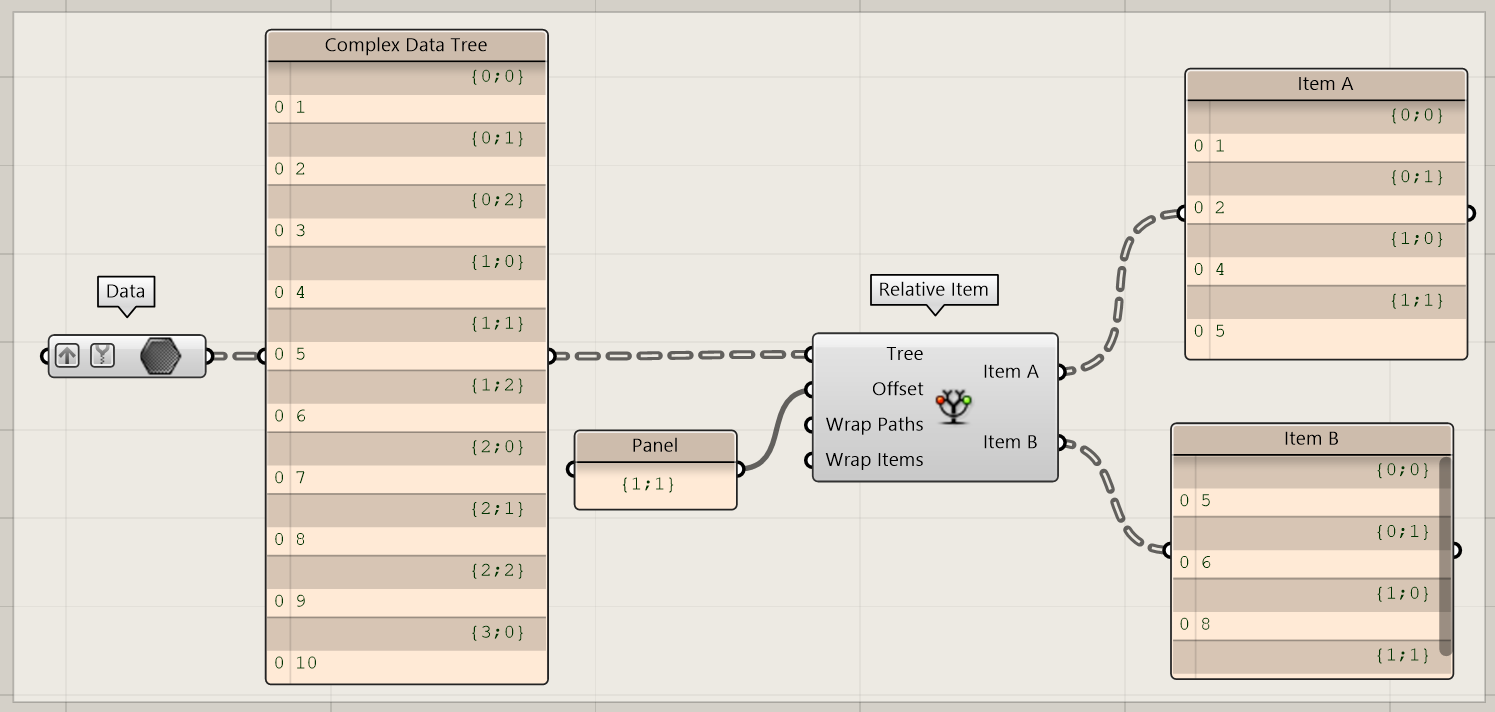
Task: Click the Offset input on Relative Item
Action: coord(896,389)
